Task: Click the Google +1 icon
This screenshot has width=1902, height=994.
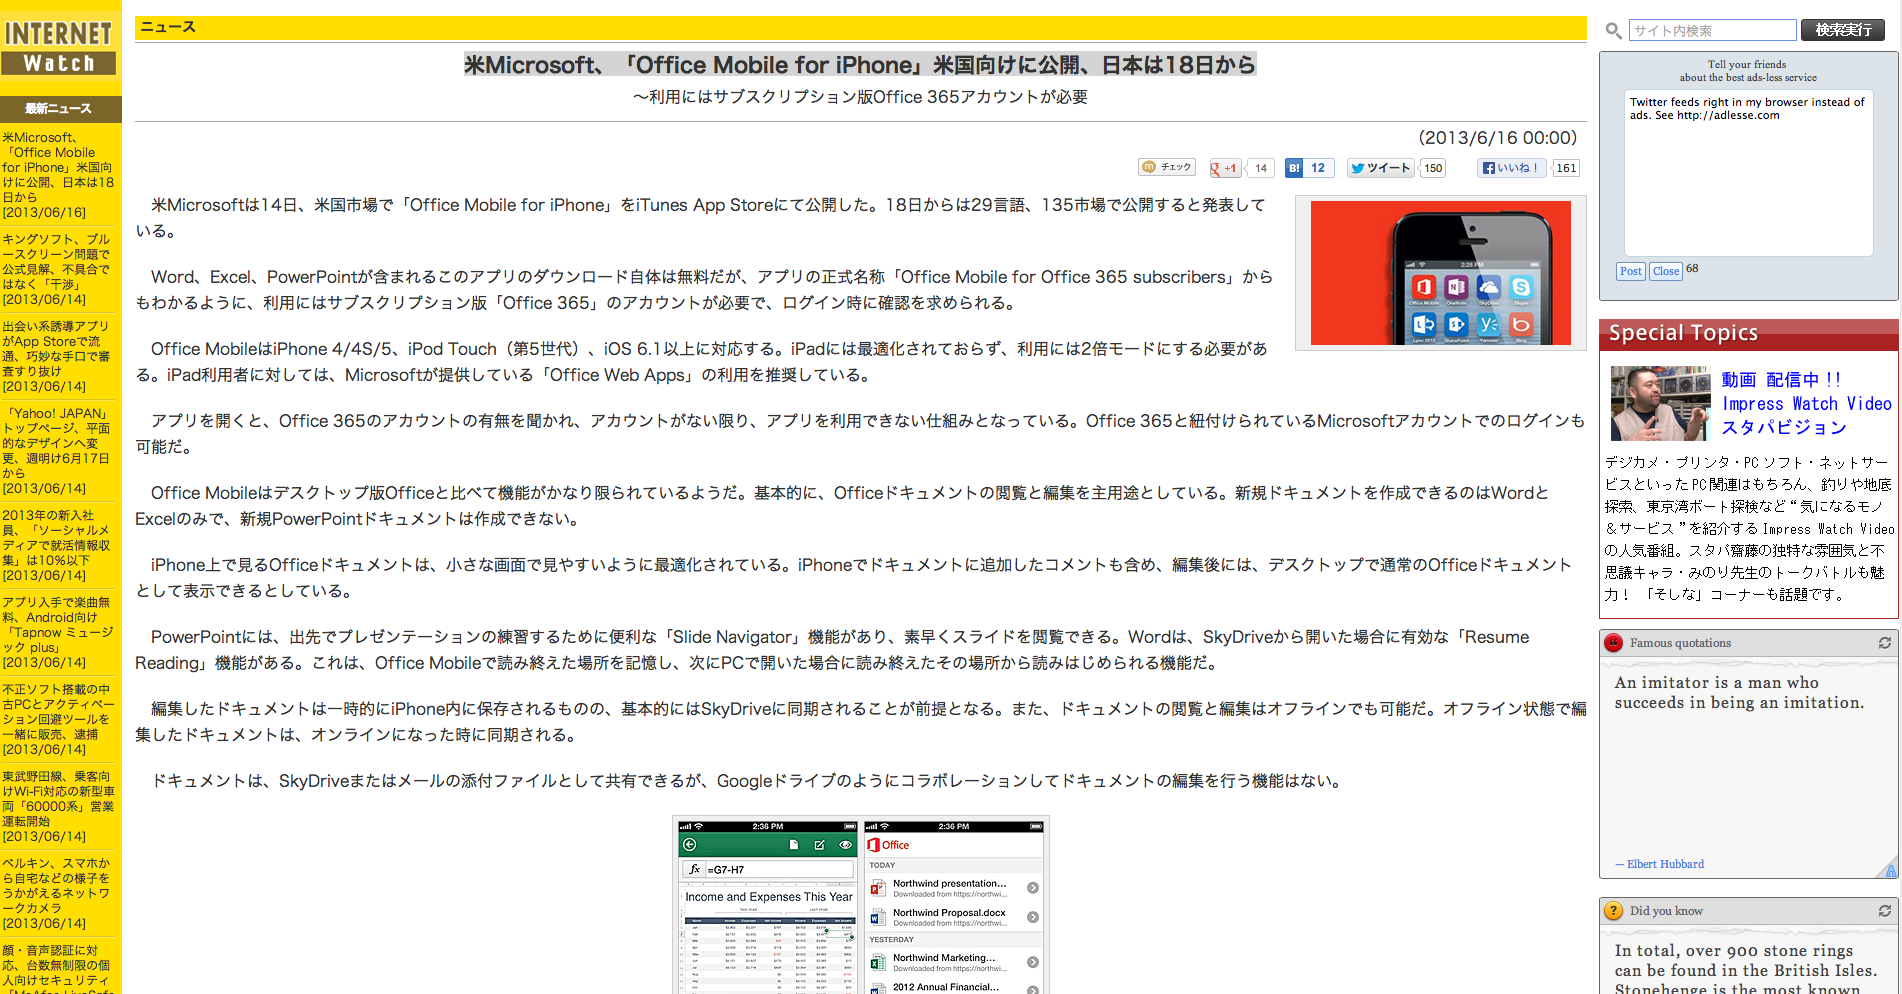Action: click(1224, 167)
